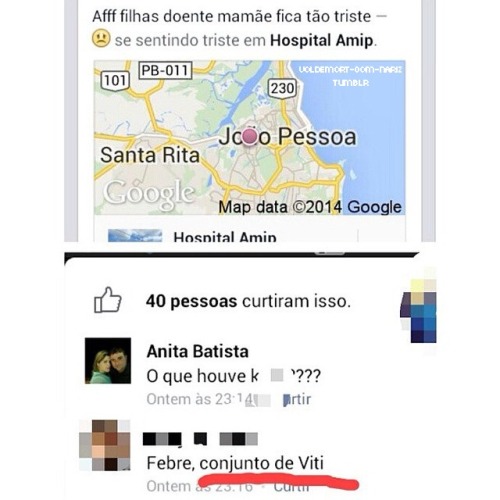Tap the thumbs-up like icon
500x500 pixels.
point(108,300)
